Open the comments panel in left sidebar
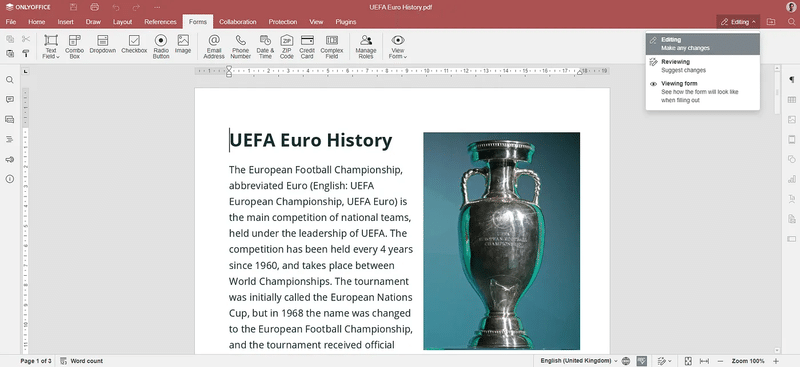 (10, 100)
